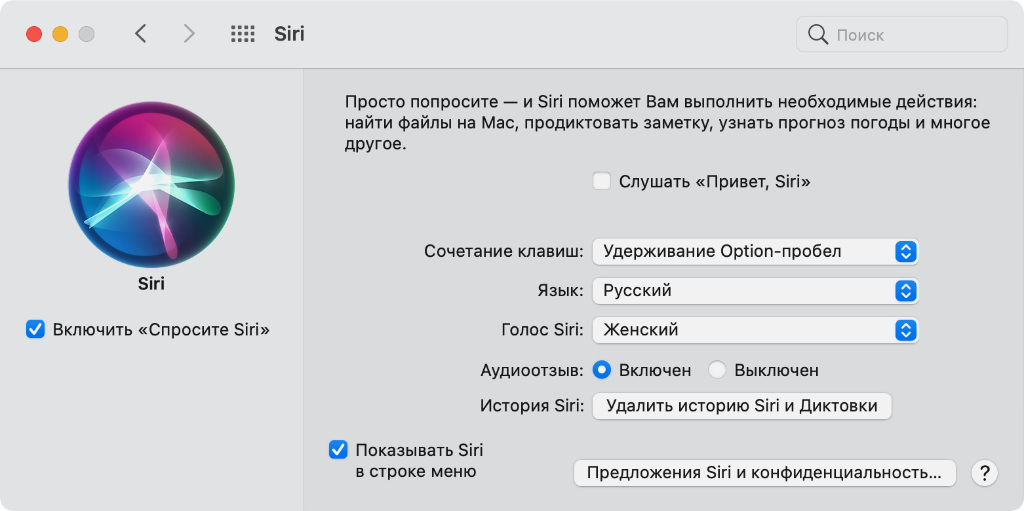Open help with the question mark button
The width and height of the screenshot is (1024, 511).
click(x=985, y=473)
